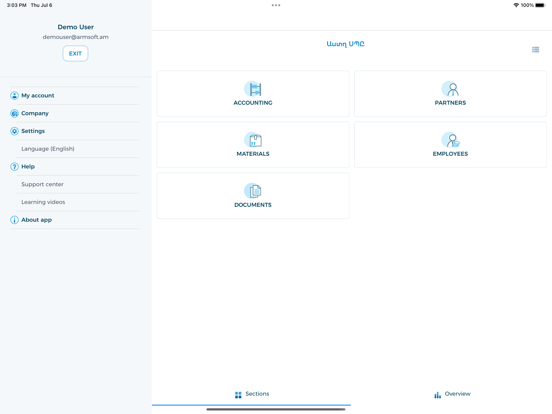
Task: Click the PARTNERS label
Action: click(450, 103)
